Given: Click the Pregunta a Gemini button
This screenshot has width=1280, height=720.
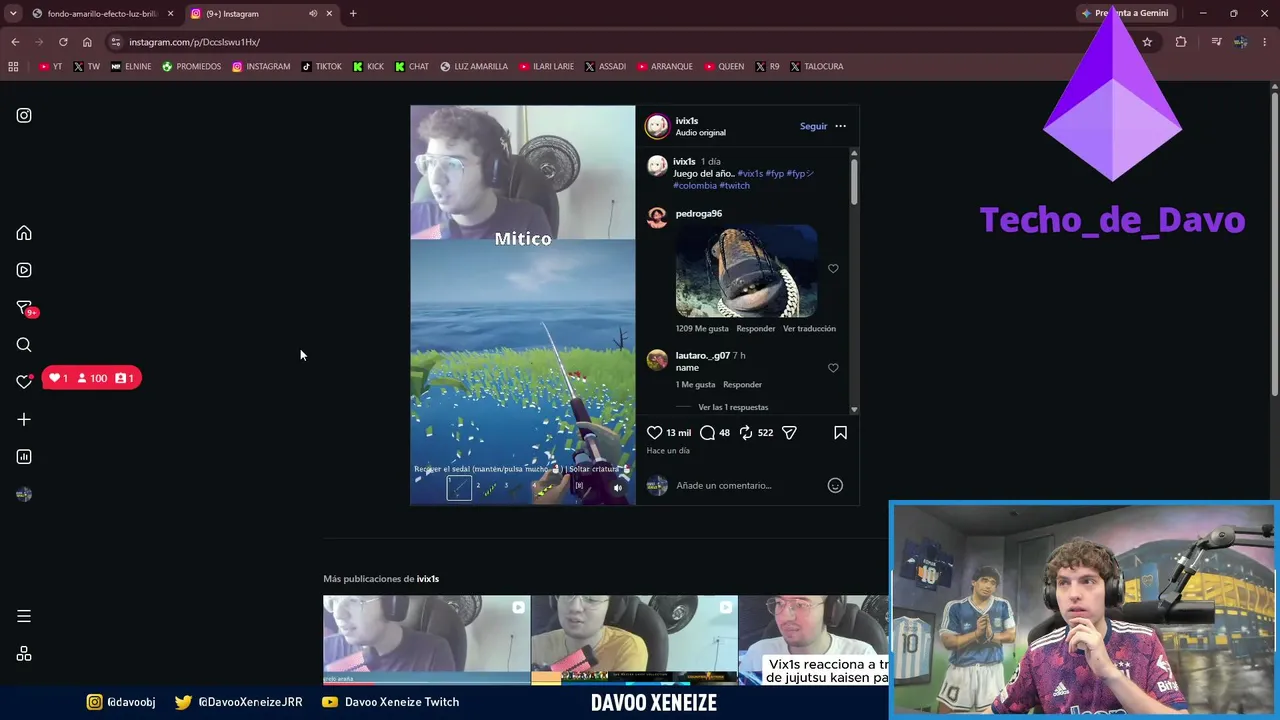Looking at the screenshot, I should coord(1124,13).
